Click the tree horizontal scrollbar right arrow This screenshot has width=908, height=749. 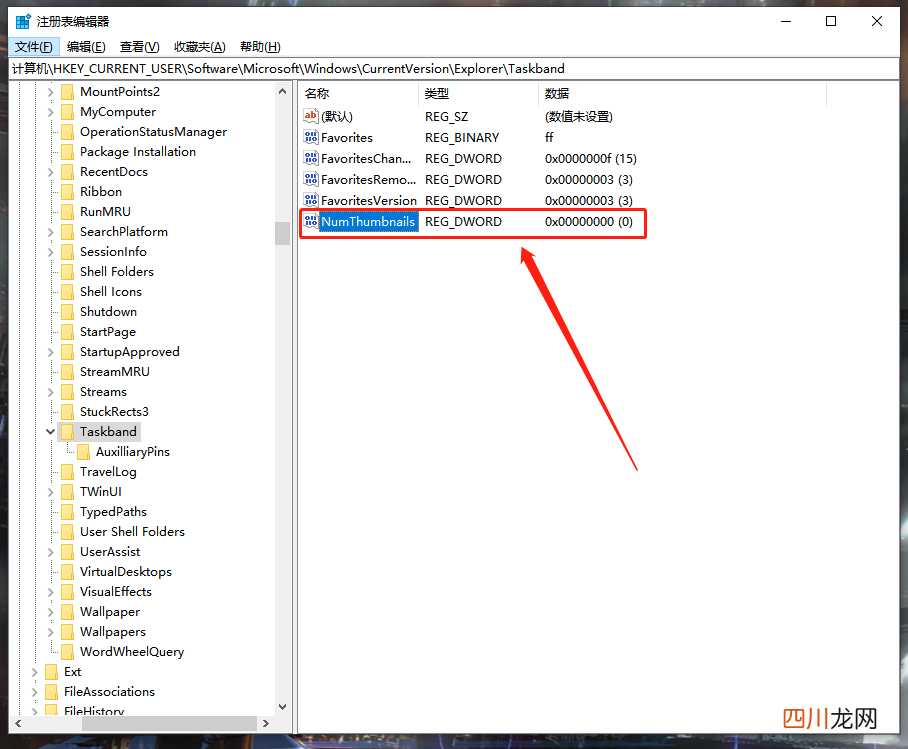tap(266, 724)
